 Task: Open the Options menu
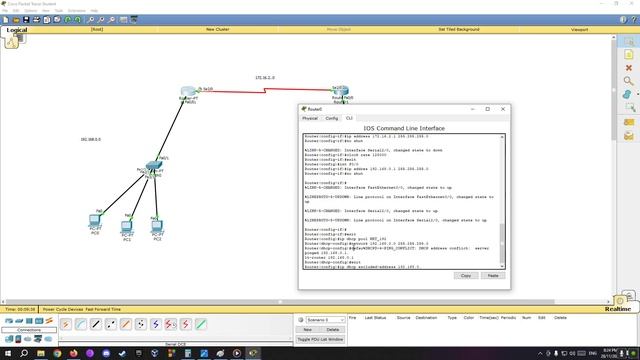pos(31,11)
